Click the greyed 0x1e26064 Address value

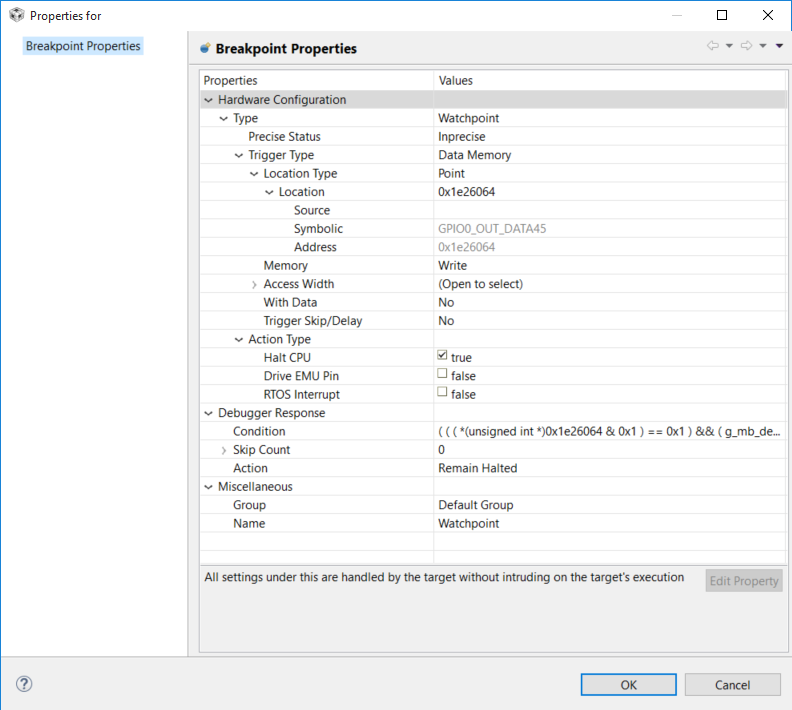466,247
